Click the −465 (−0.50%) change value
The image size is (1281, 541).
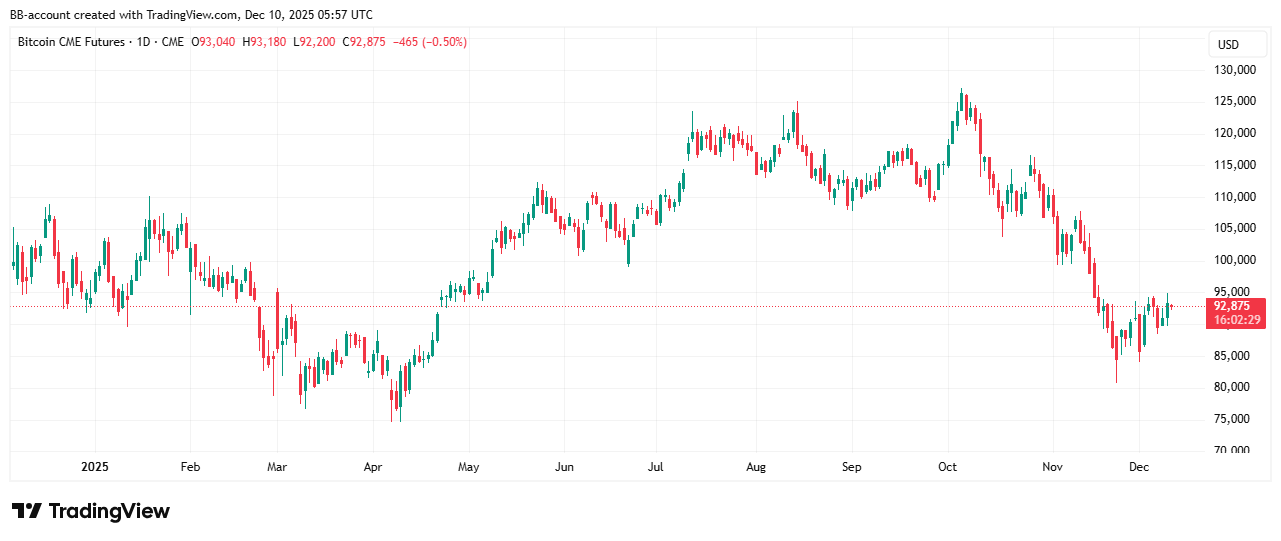[x=430, y=42]
